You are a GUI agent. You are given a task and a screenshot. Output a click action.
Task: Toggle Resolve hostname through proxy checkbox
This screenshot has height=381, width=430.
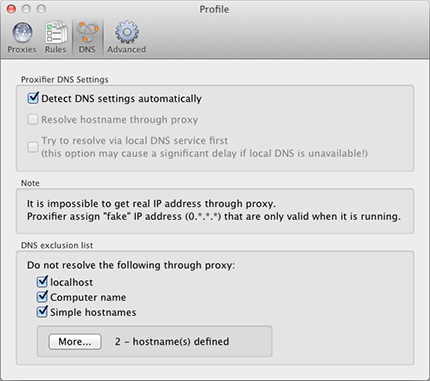click(x=33, y=119)
